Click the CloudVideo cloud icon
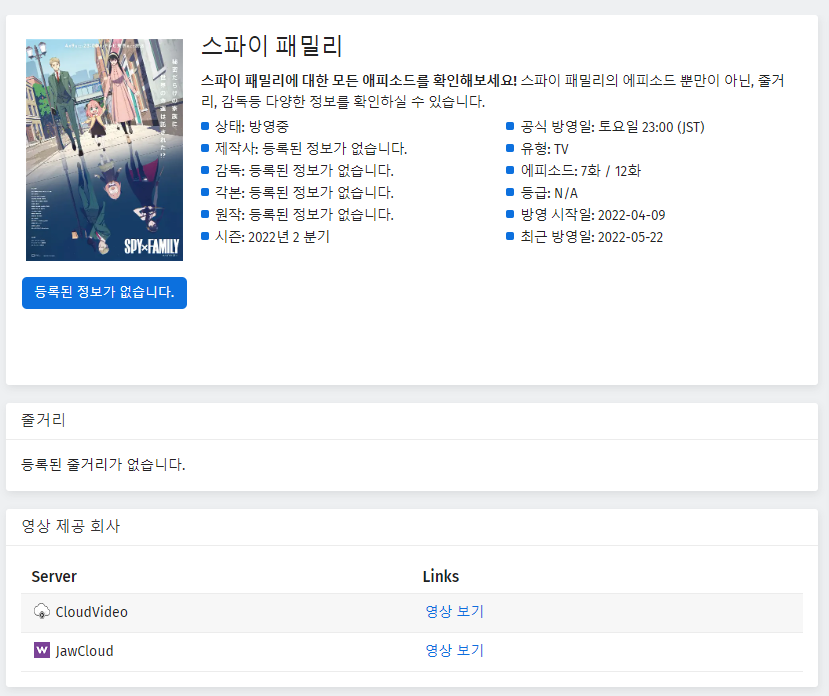829x696 pixels. pyautogui.click(x=42, y=611)
